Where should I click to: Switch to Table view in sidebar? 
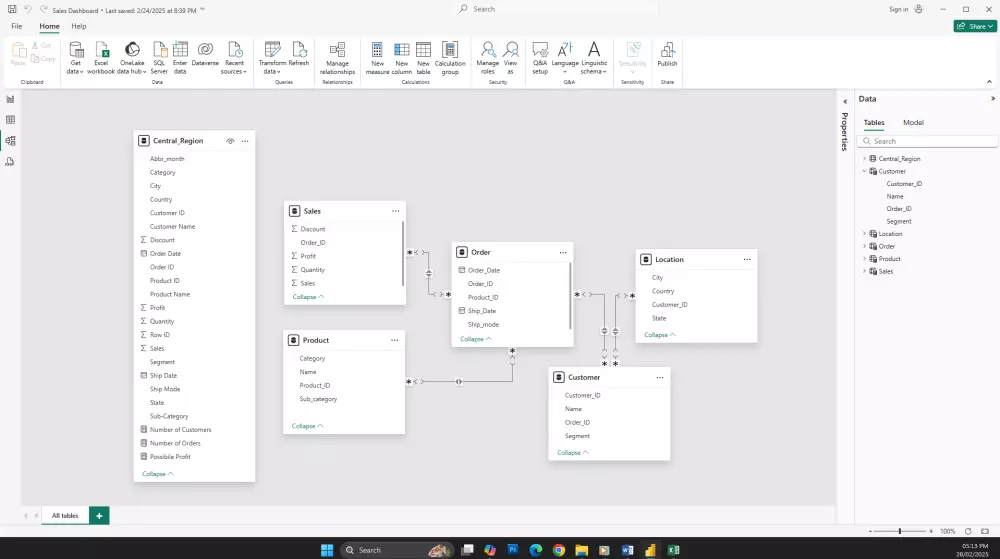pos(10,120)
